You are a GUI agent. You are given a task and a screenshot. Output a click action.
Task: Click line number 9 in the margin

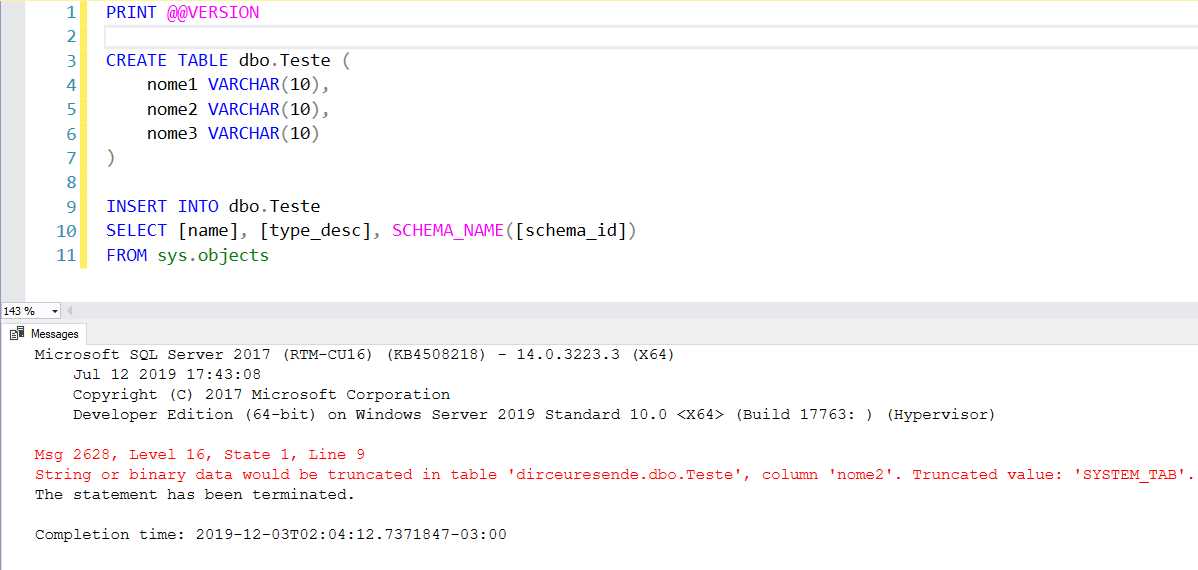click(71, 207)
